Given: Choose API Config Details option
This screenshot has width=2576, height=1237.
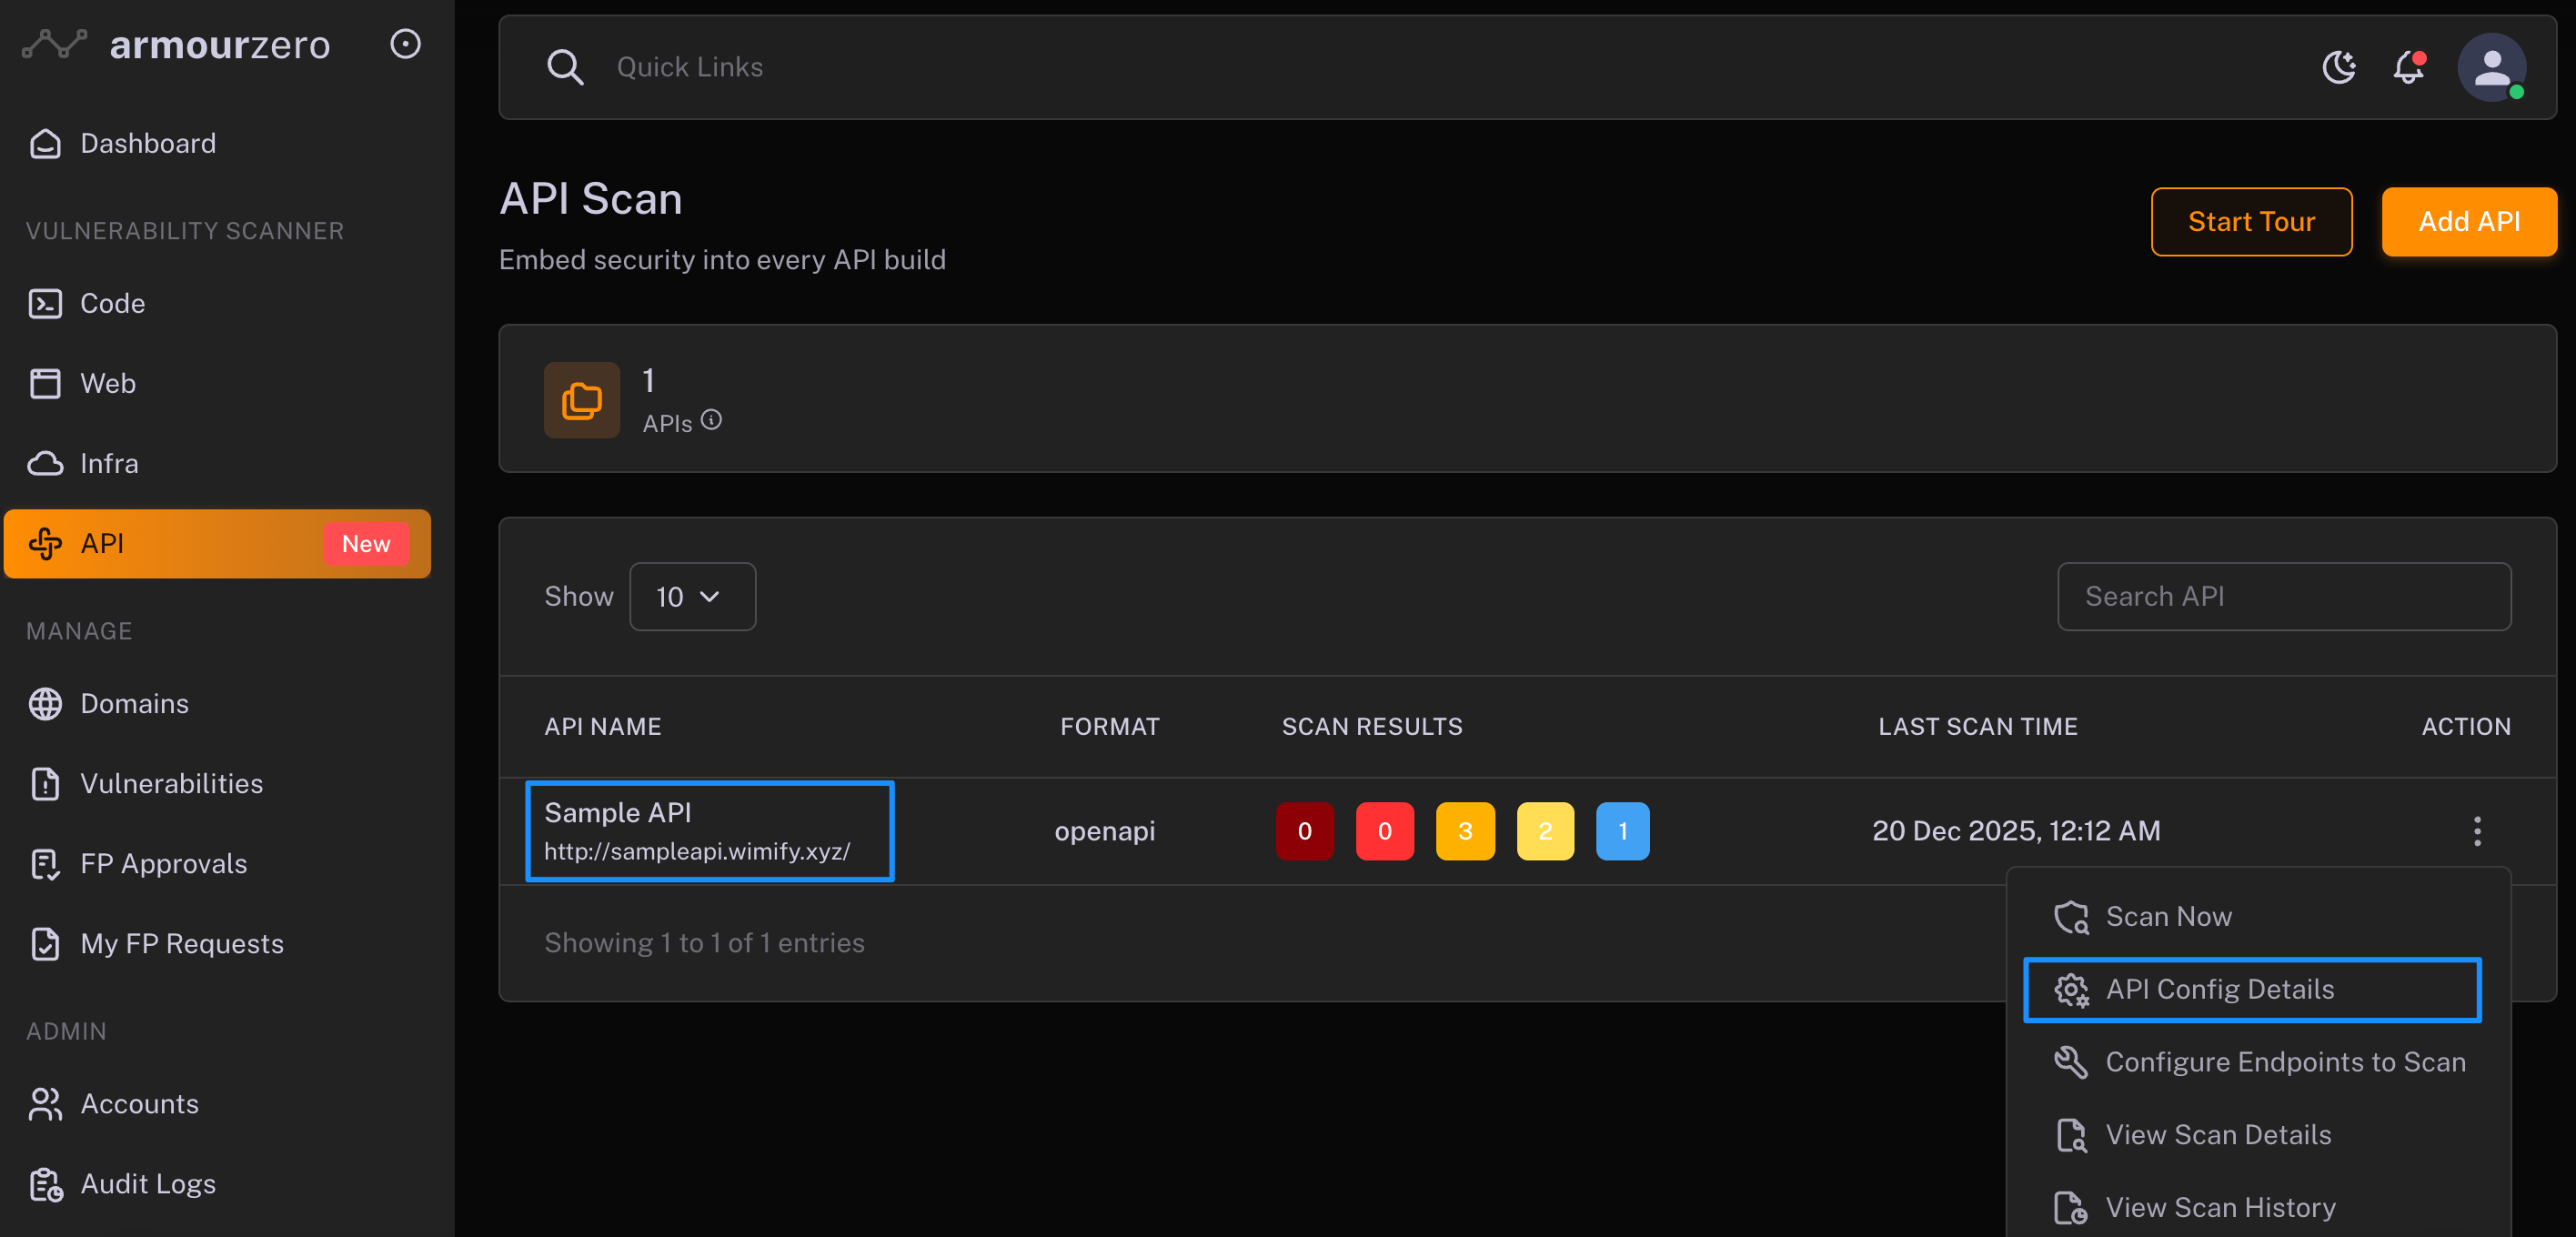Looking at the screenshot, I should [x=2219, y=989].
